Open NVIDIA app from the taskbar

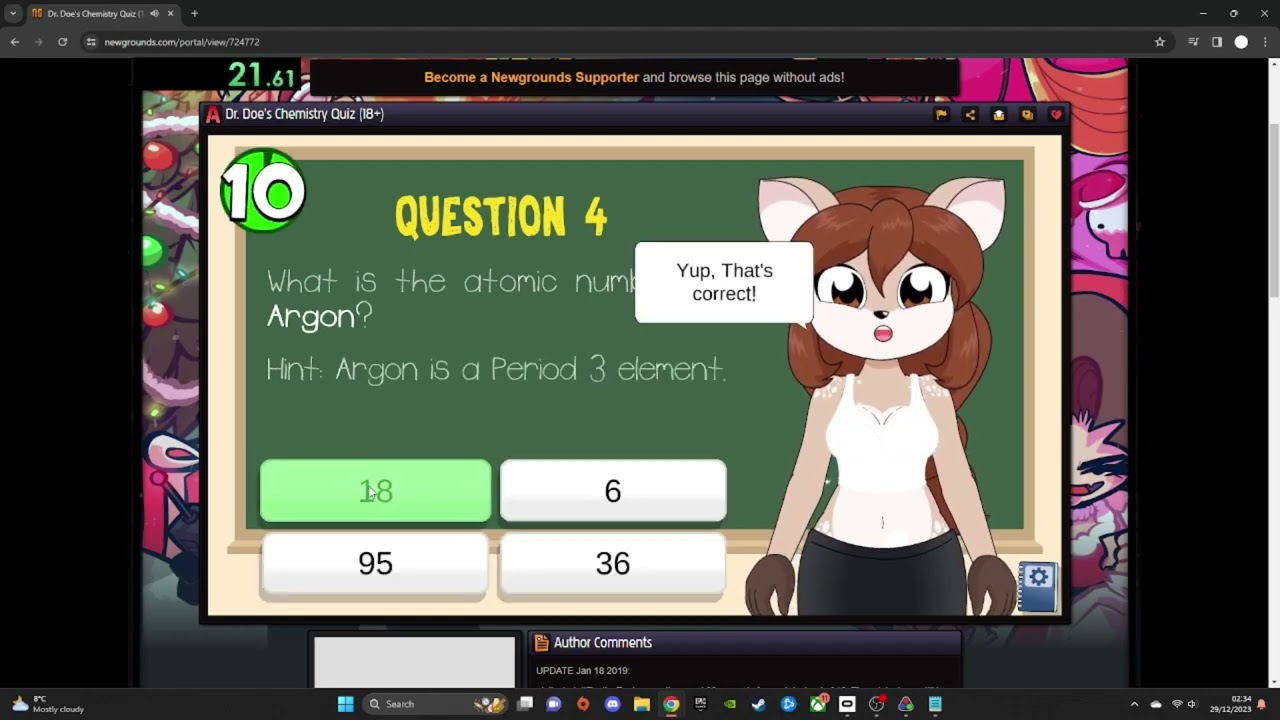730,704
